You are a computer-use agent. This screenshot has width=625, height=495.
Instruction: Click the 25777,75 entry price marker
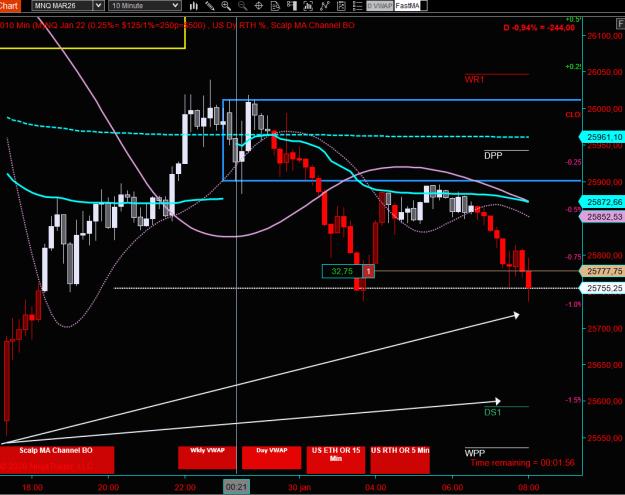pyautogui.click(x=602, y=271)
